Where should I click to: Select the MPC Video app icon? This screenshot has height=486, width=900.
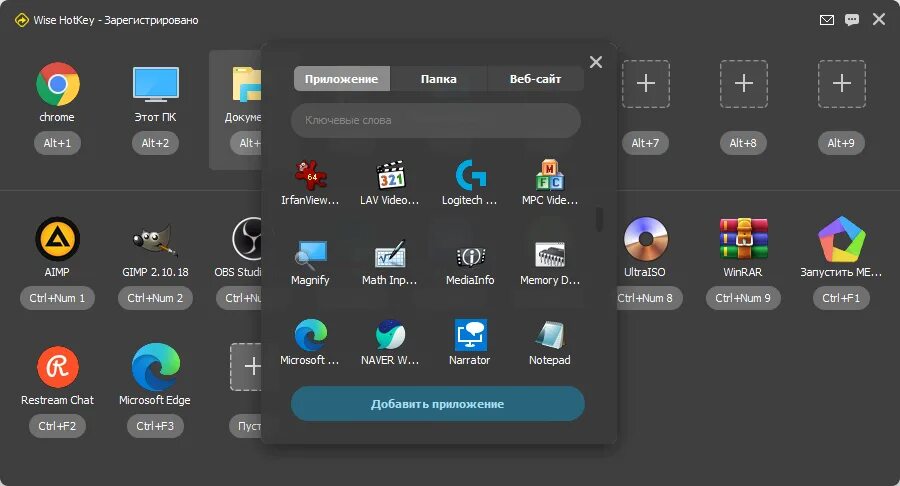(x=550, y=175)
